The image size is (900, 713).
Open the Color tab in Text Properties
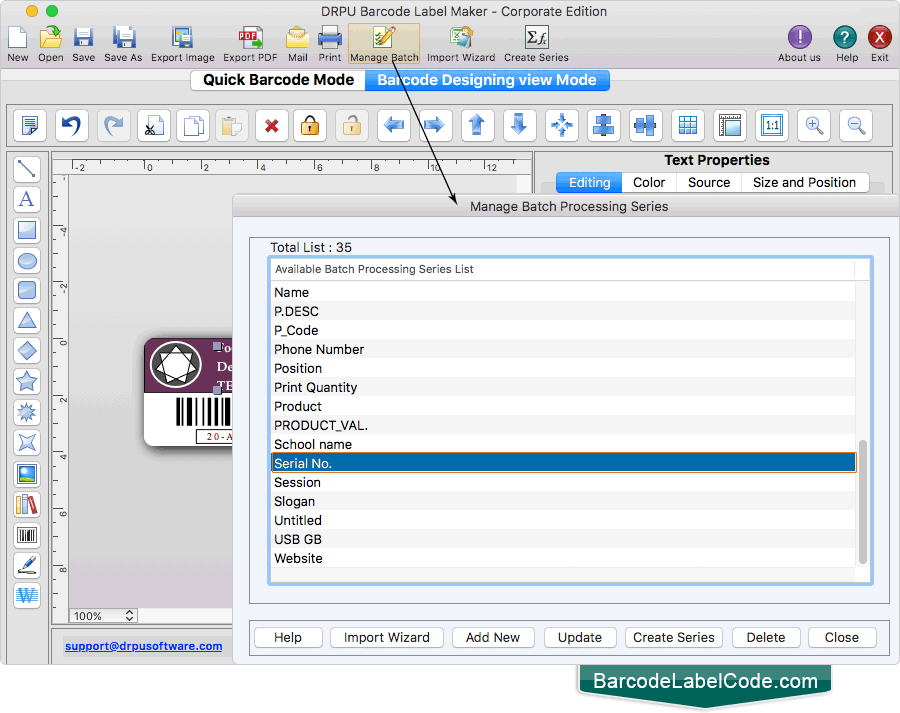coord(649,183)
